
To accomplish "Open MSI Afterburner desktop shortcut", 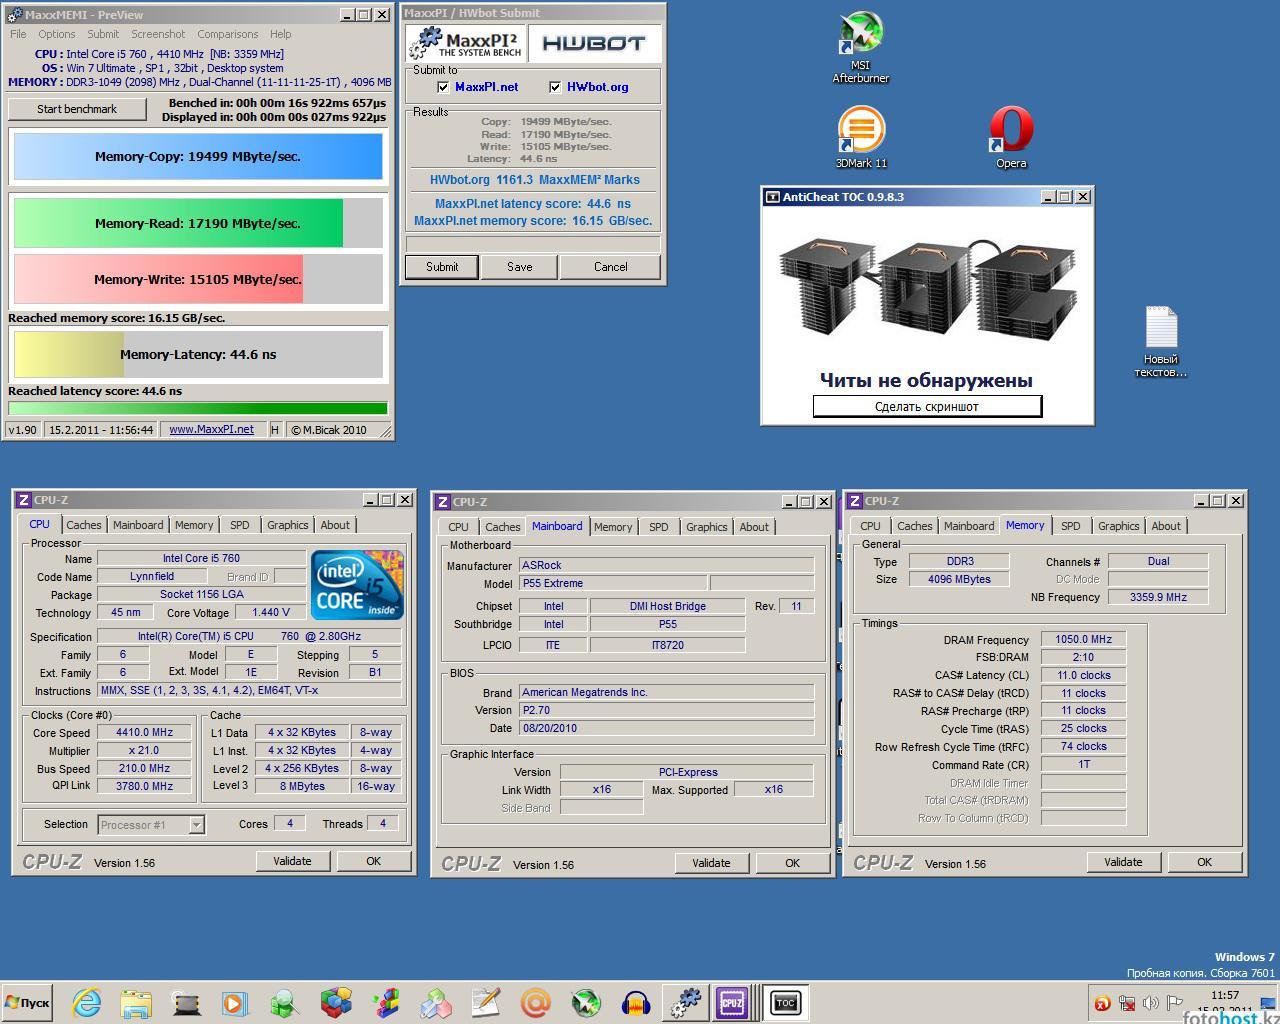I will point(861,47).
